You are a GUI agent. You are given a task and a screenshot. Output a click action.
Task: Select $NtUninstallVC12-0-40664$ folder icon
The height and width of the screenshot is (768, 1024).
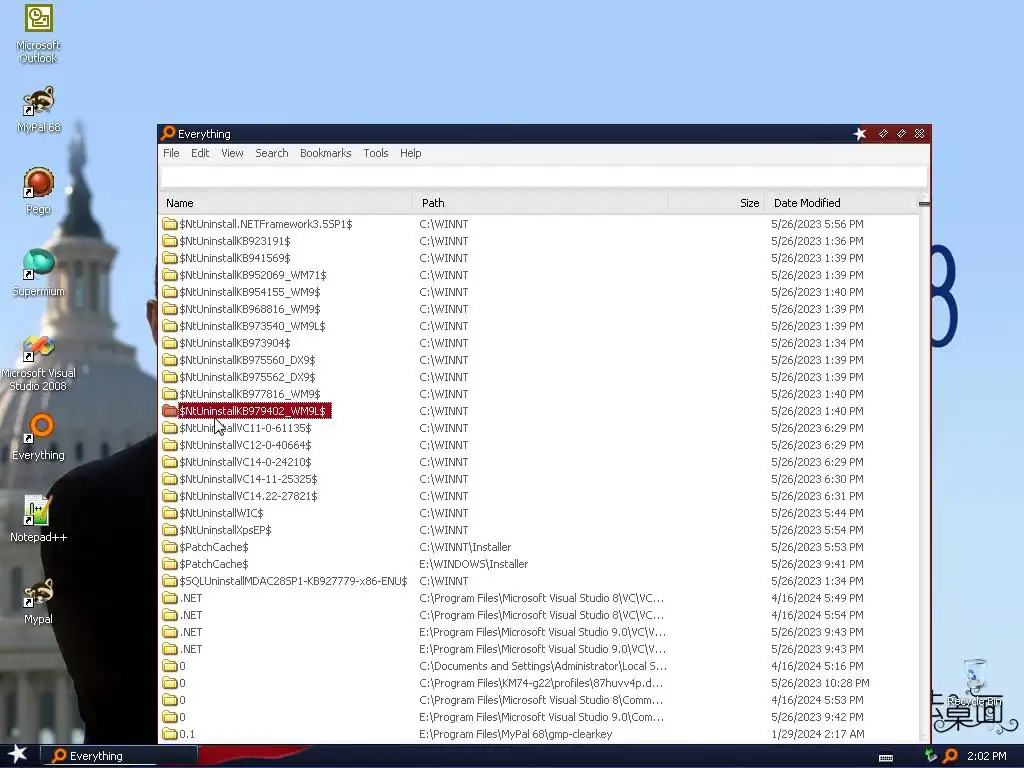tap(170, 445)
